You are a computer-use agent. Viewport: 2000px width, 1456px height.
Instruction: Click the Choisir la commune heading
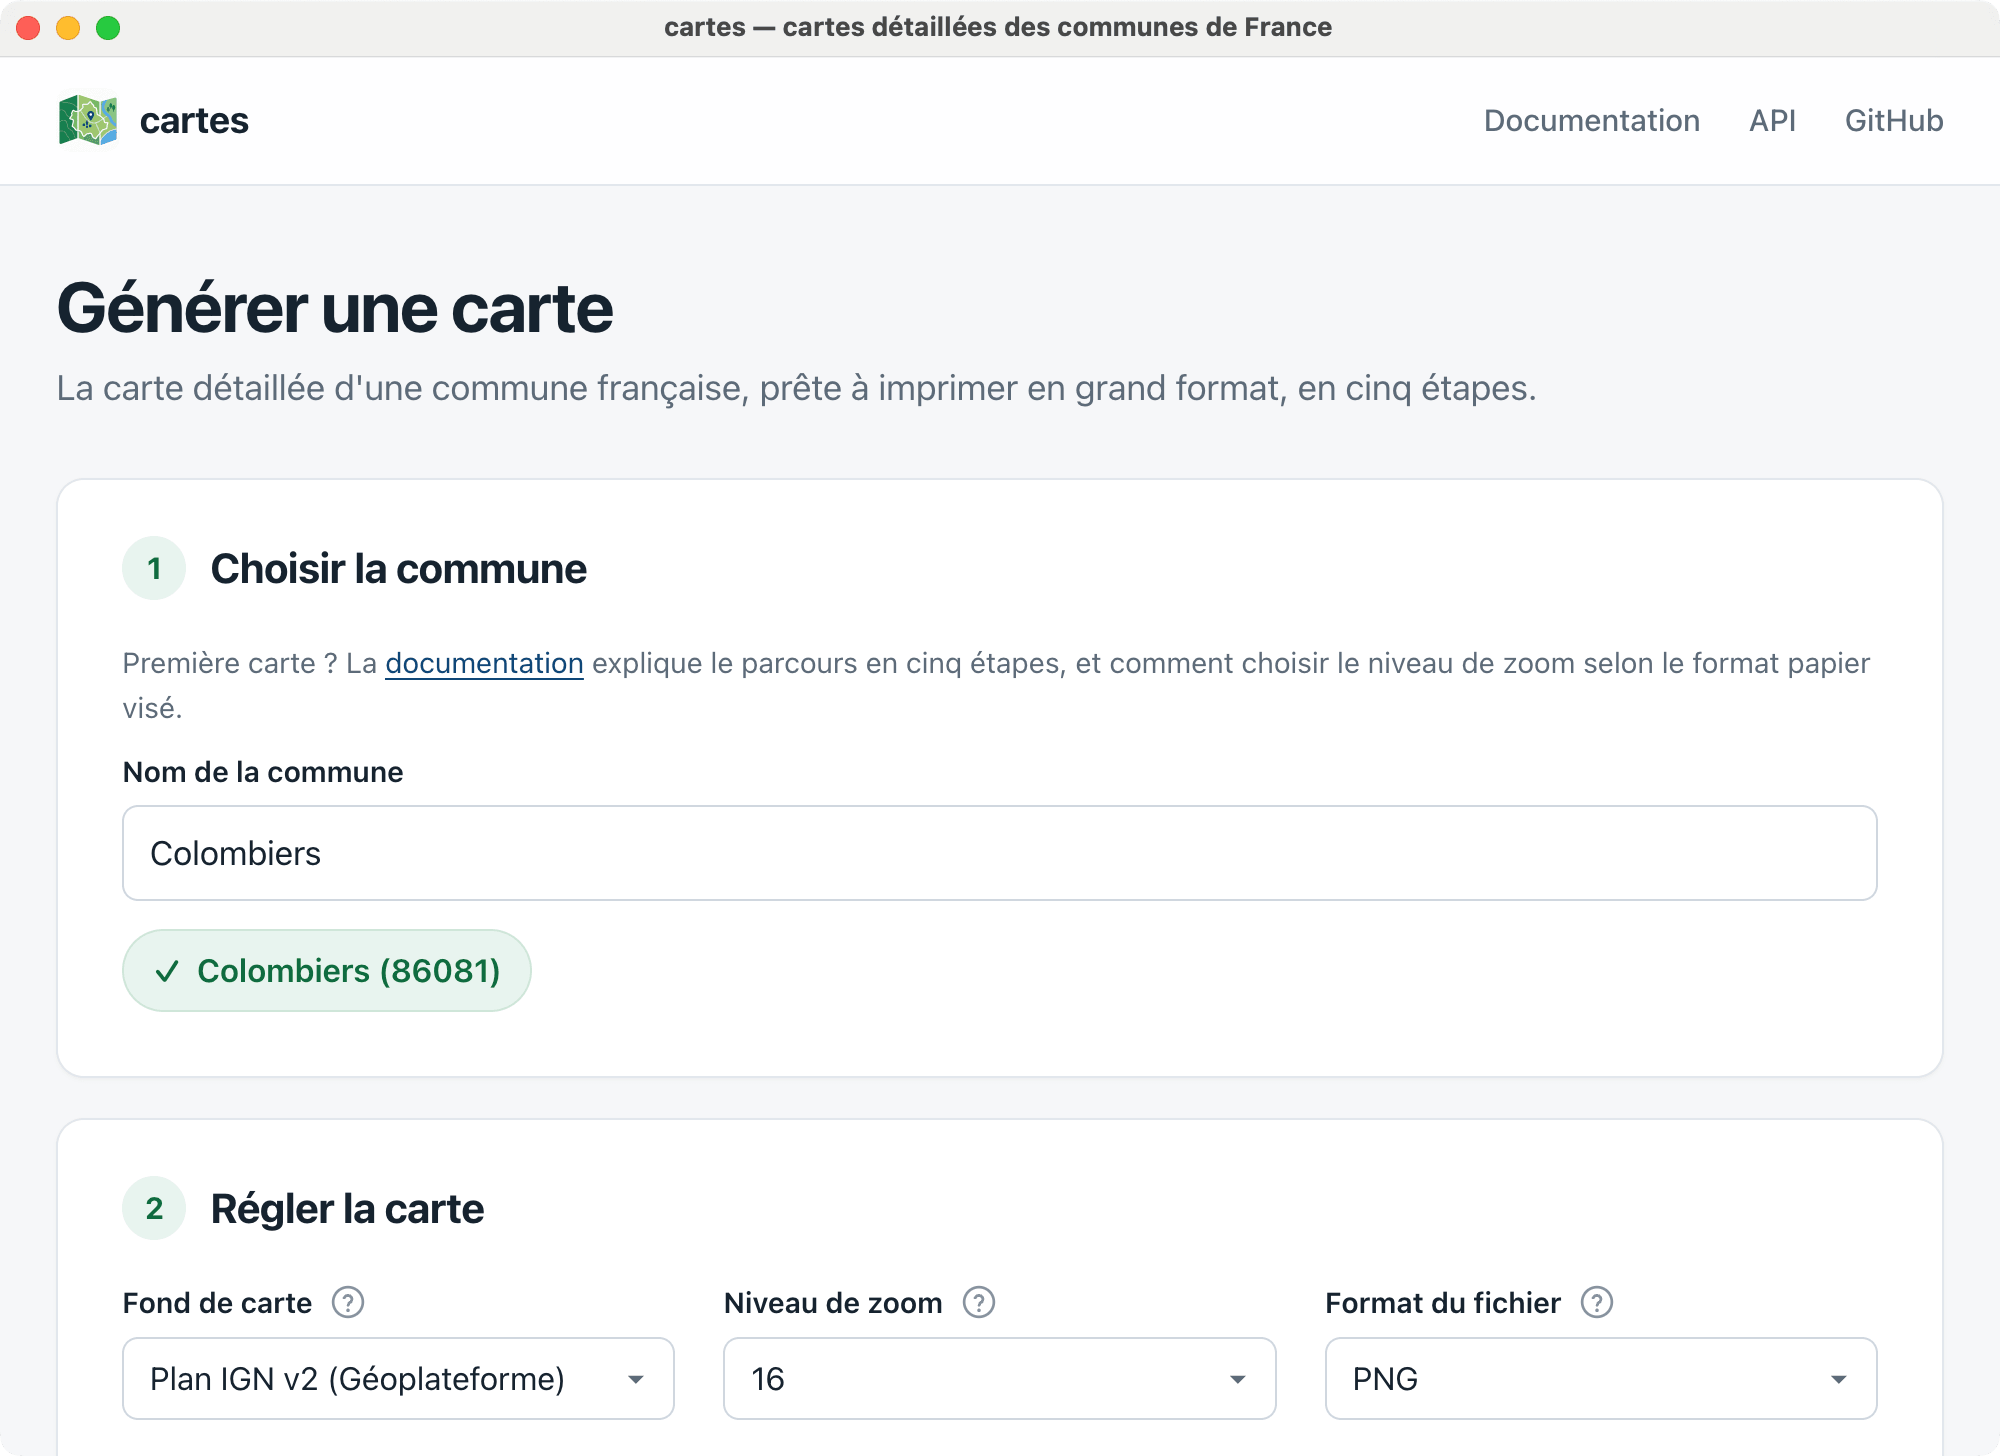point(398,569)
